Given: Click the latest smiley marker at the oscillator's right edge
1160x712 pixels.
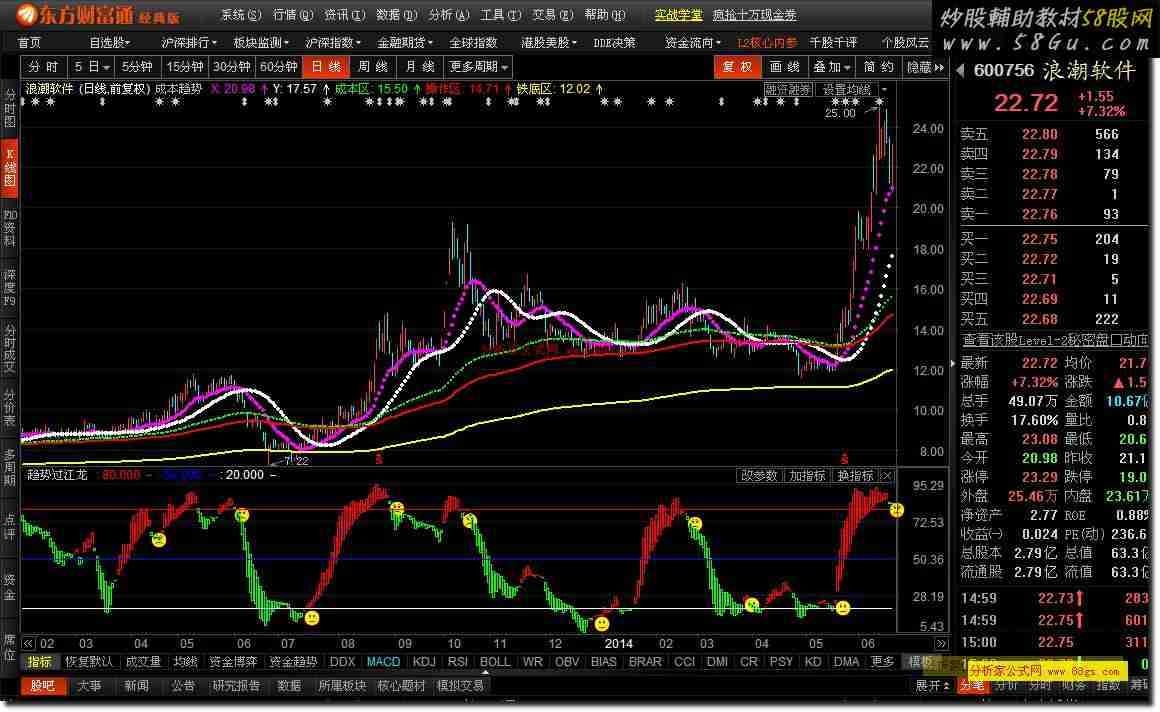Looking at the screenshot, I should tap(897, 510).
